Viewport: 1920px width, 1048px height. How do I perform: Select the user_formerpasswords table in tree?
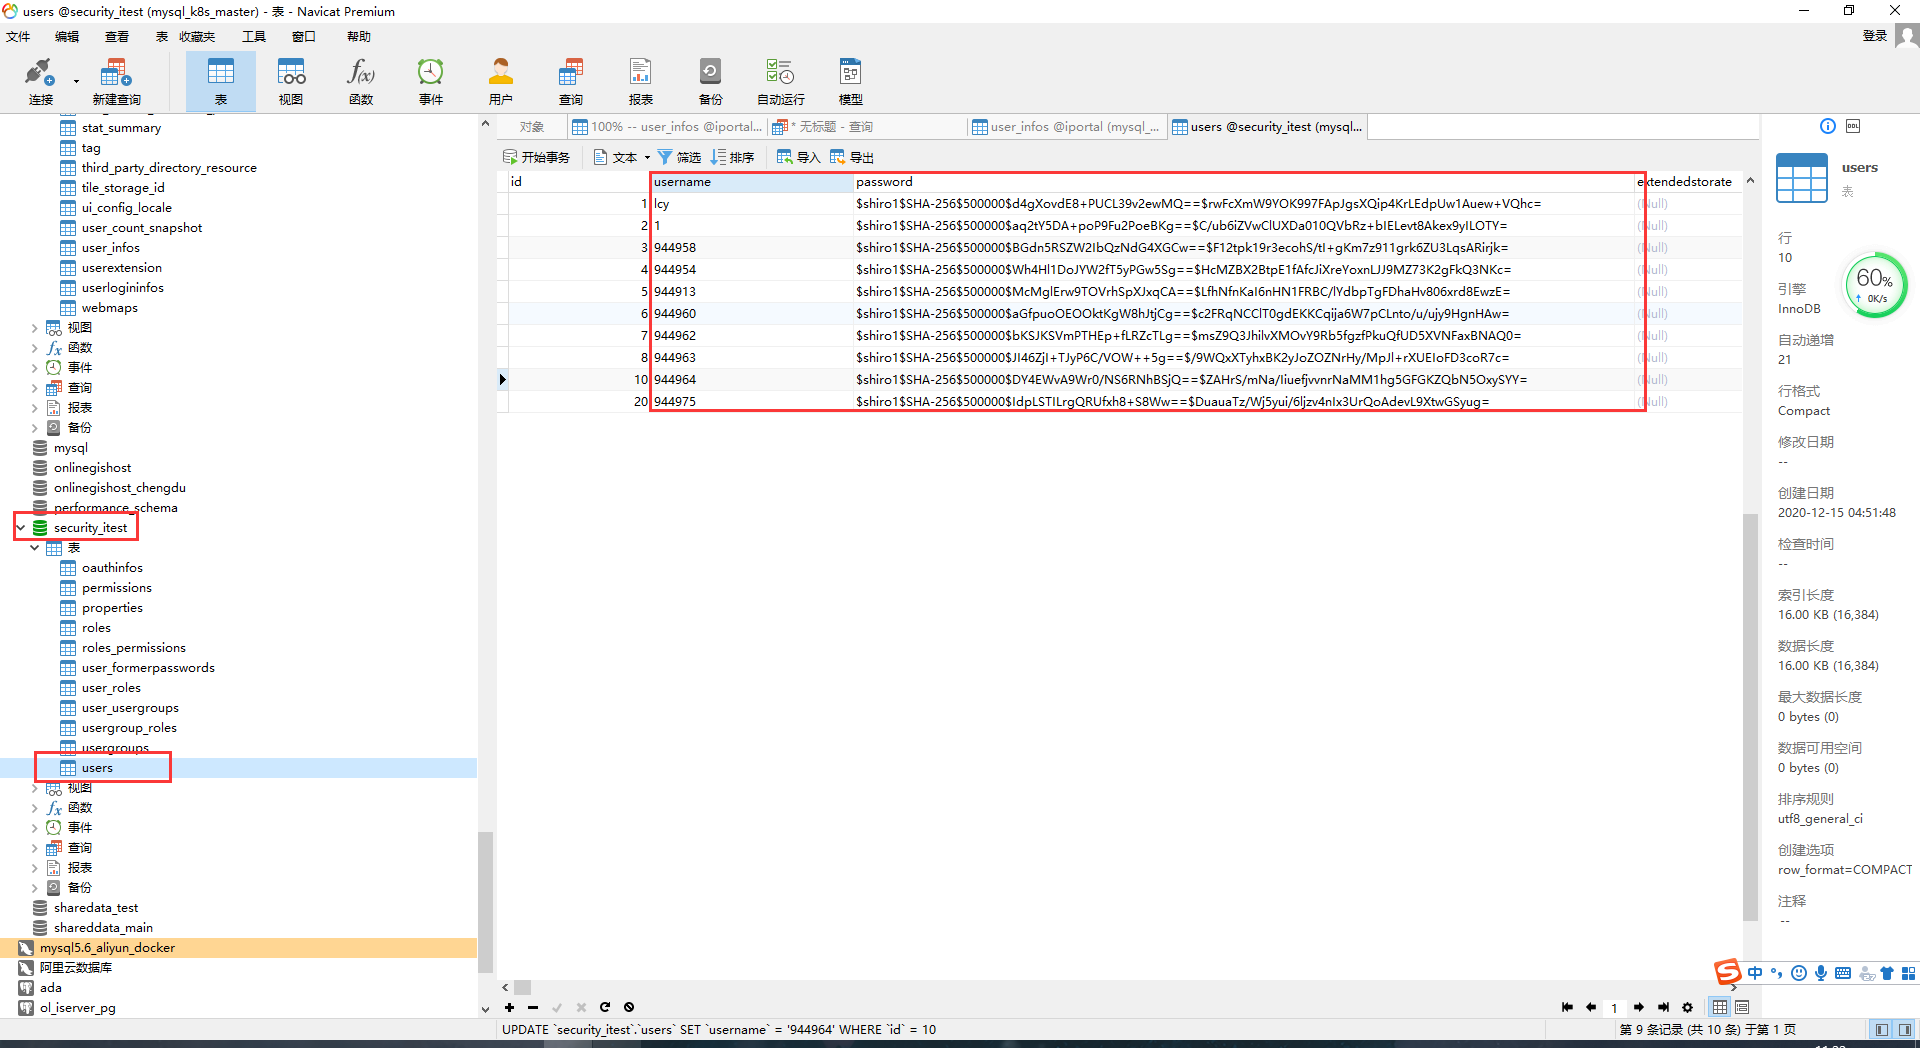coord(148,668)
